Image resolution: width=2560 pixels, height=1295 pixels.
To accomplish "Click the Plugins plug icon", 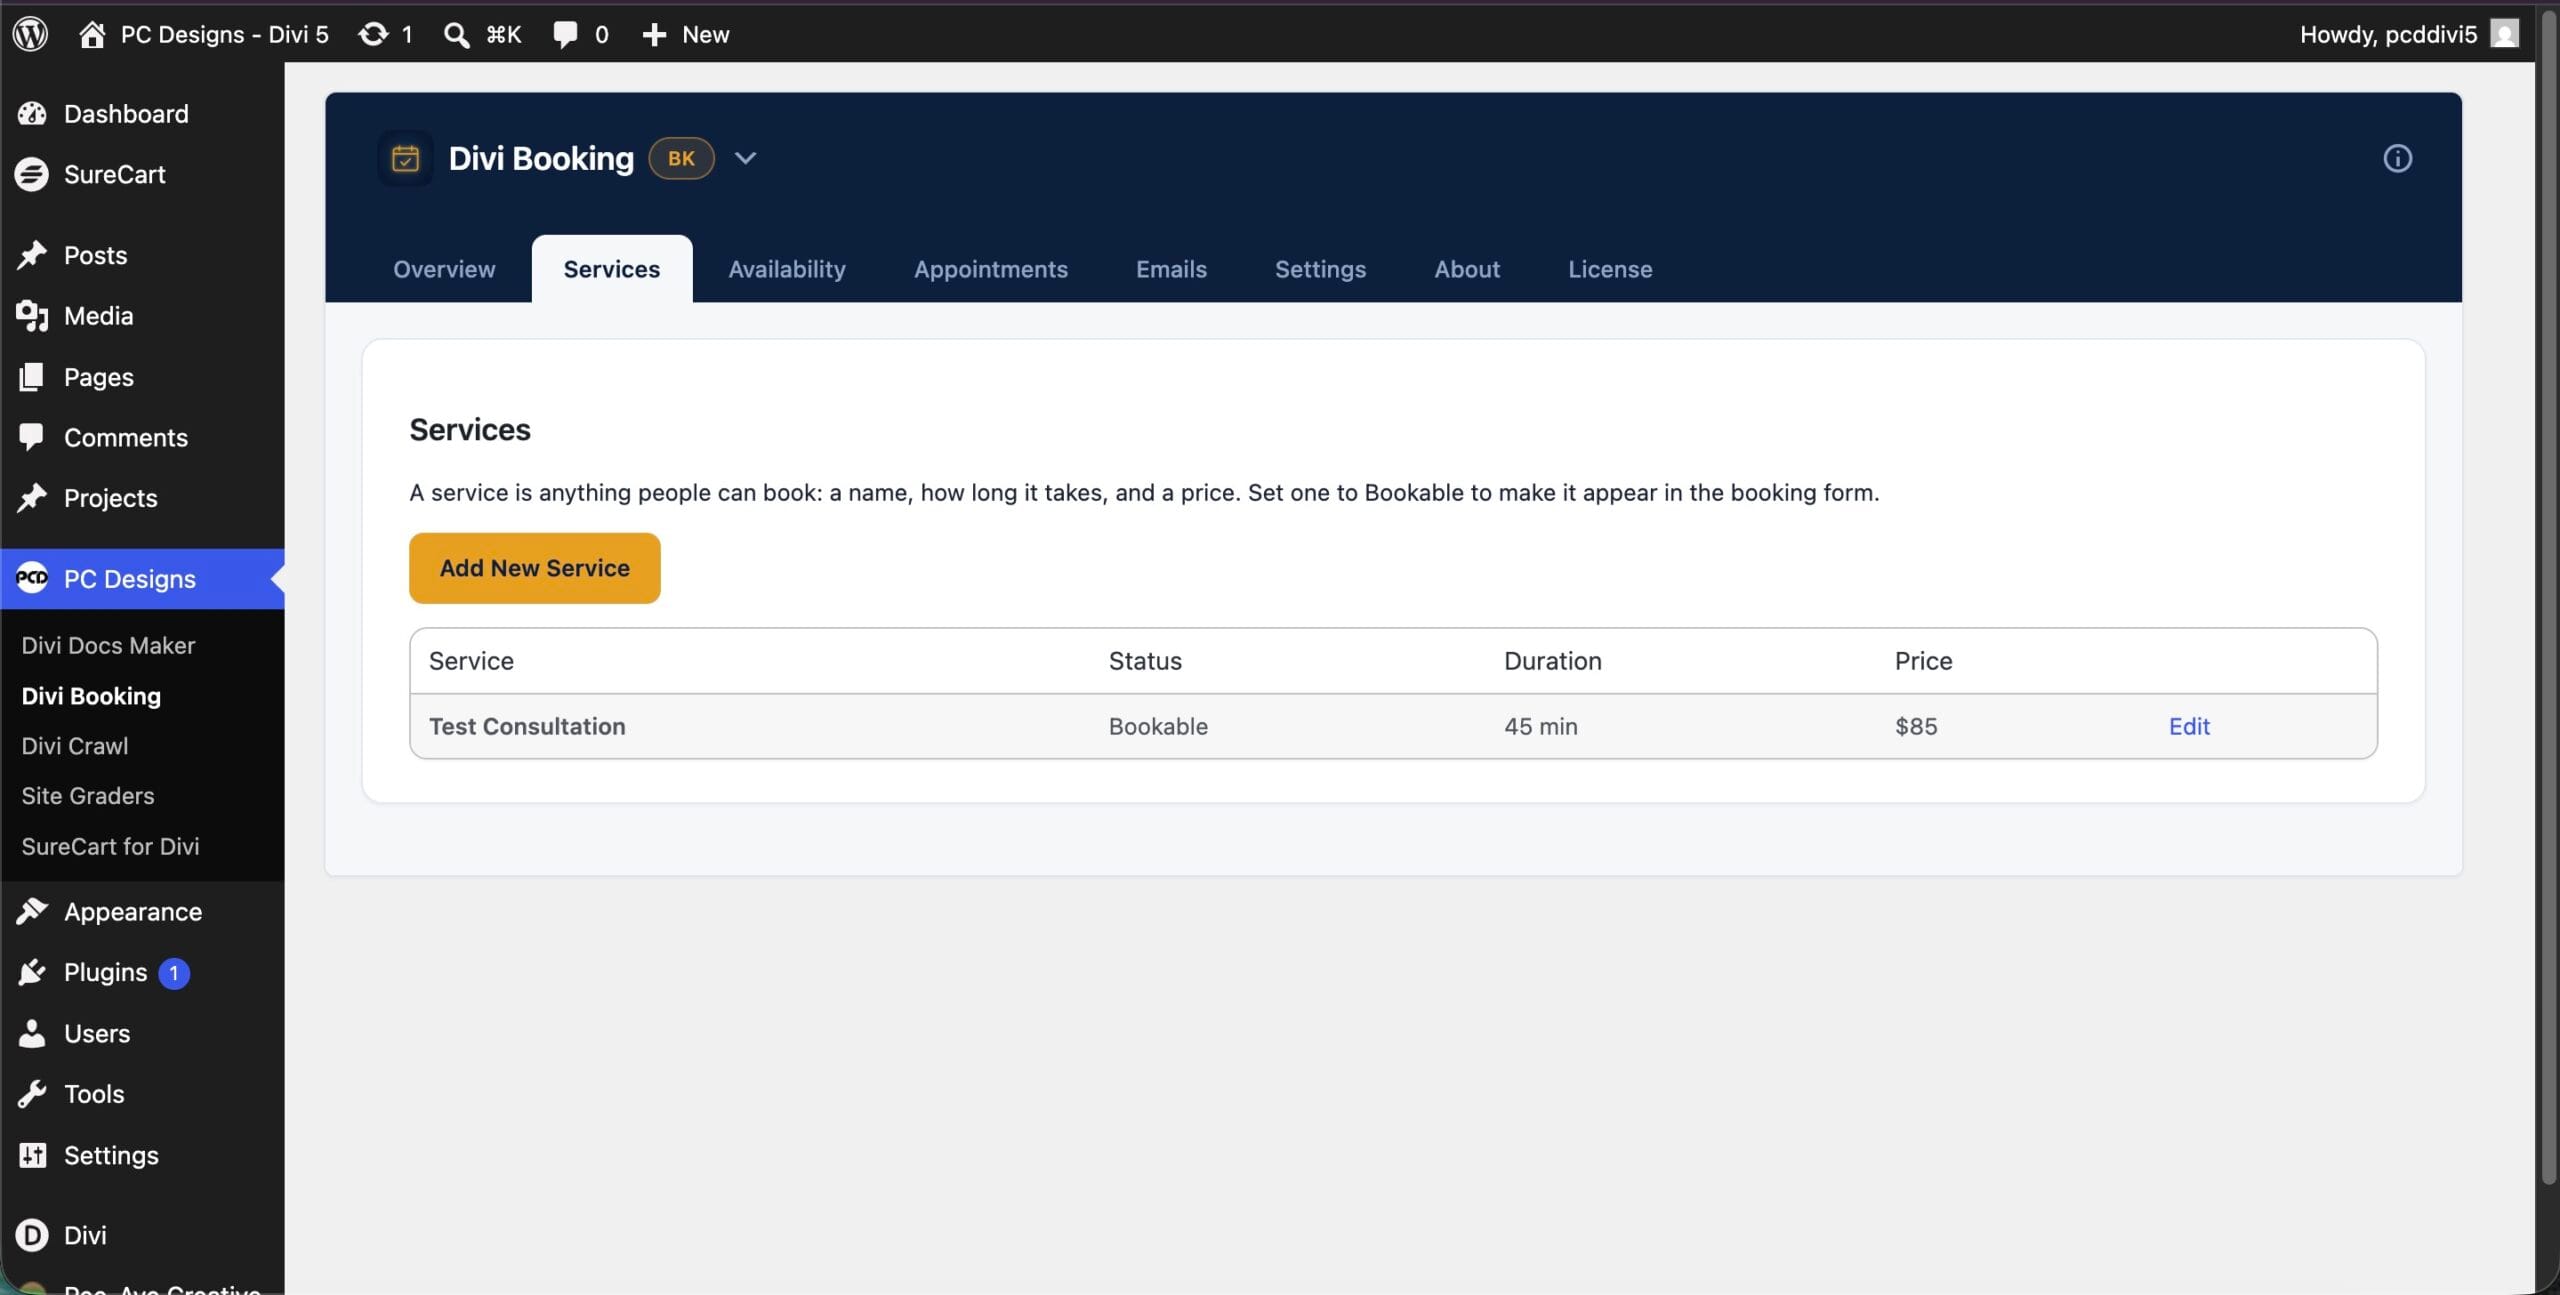I will pos(32,972).
